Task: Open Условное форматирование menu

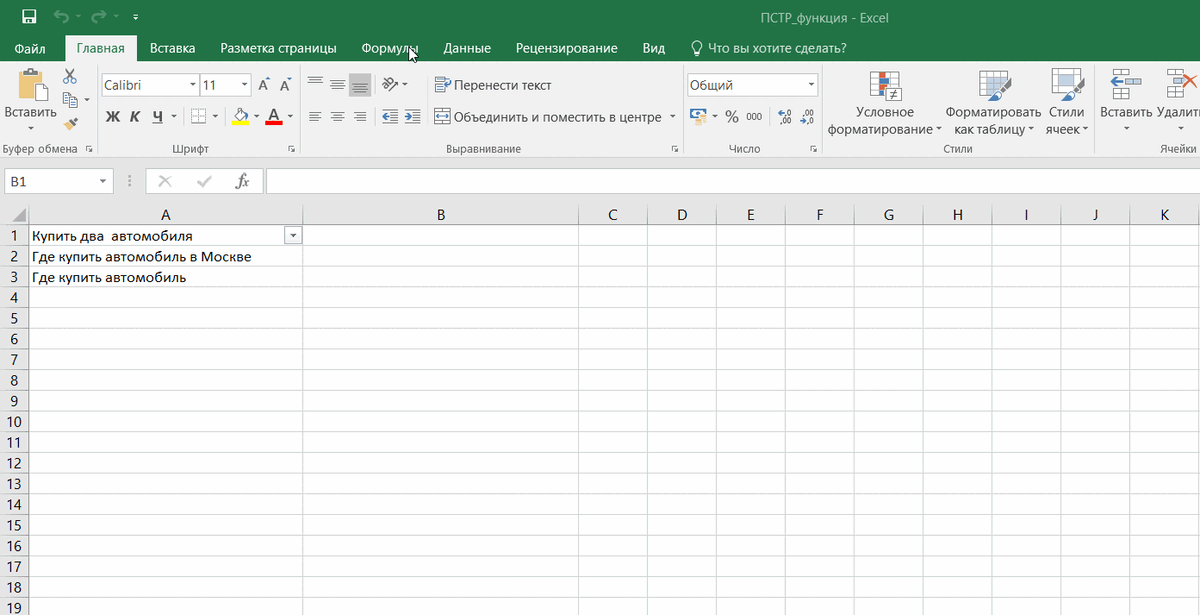Action: (885, 103)
